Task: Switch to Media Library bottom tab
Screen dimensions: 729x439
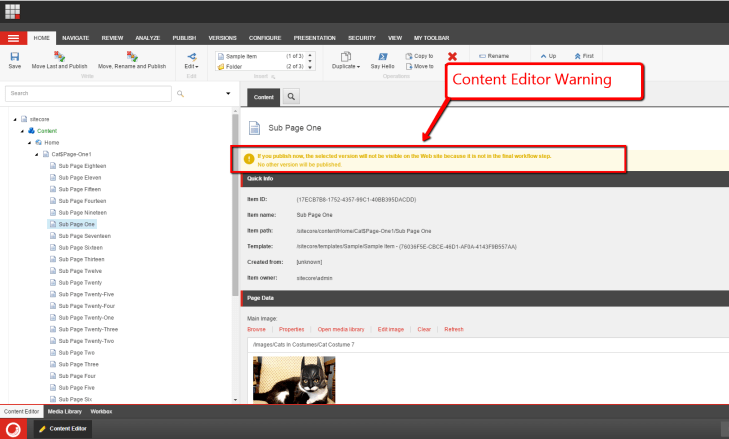Action: 65,412
